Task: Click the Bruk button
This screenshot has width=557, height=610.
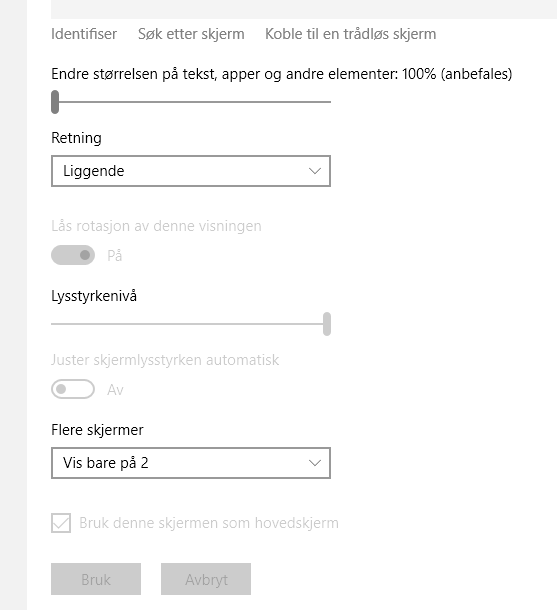Action: (96, 579)
